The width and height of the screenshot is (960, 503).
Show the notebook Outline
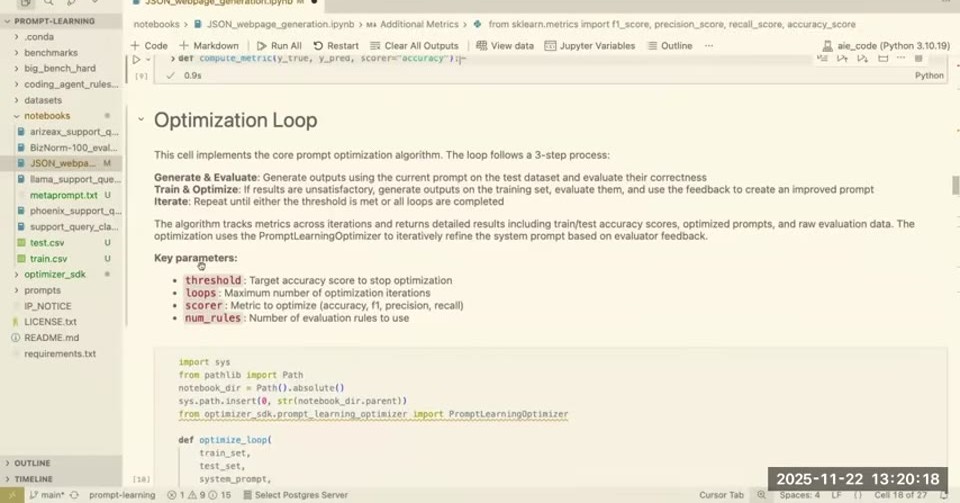[670, 46]
